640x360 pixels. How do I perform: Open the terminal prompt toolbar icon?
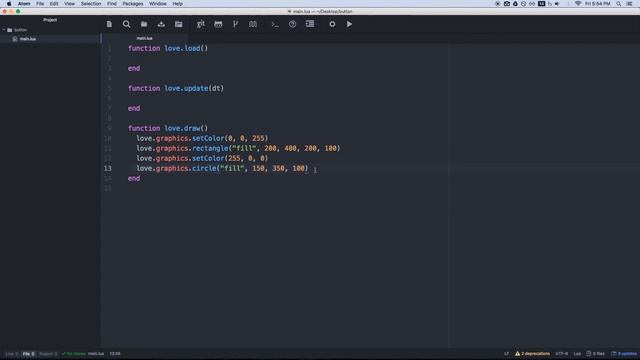pyautogui.click(x=275, y=24)
